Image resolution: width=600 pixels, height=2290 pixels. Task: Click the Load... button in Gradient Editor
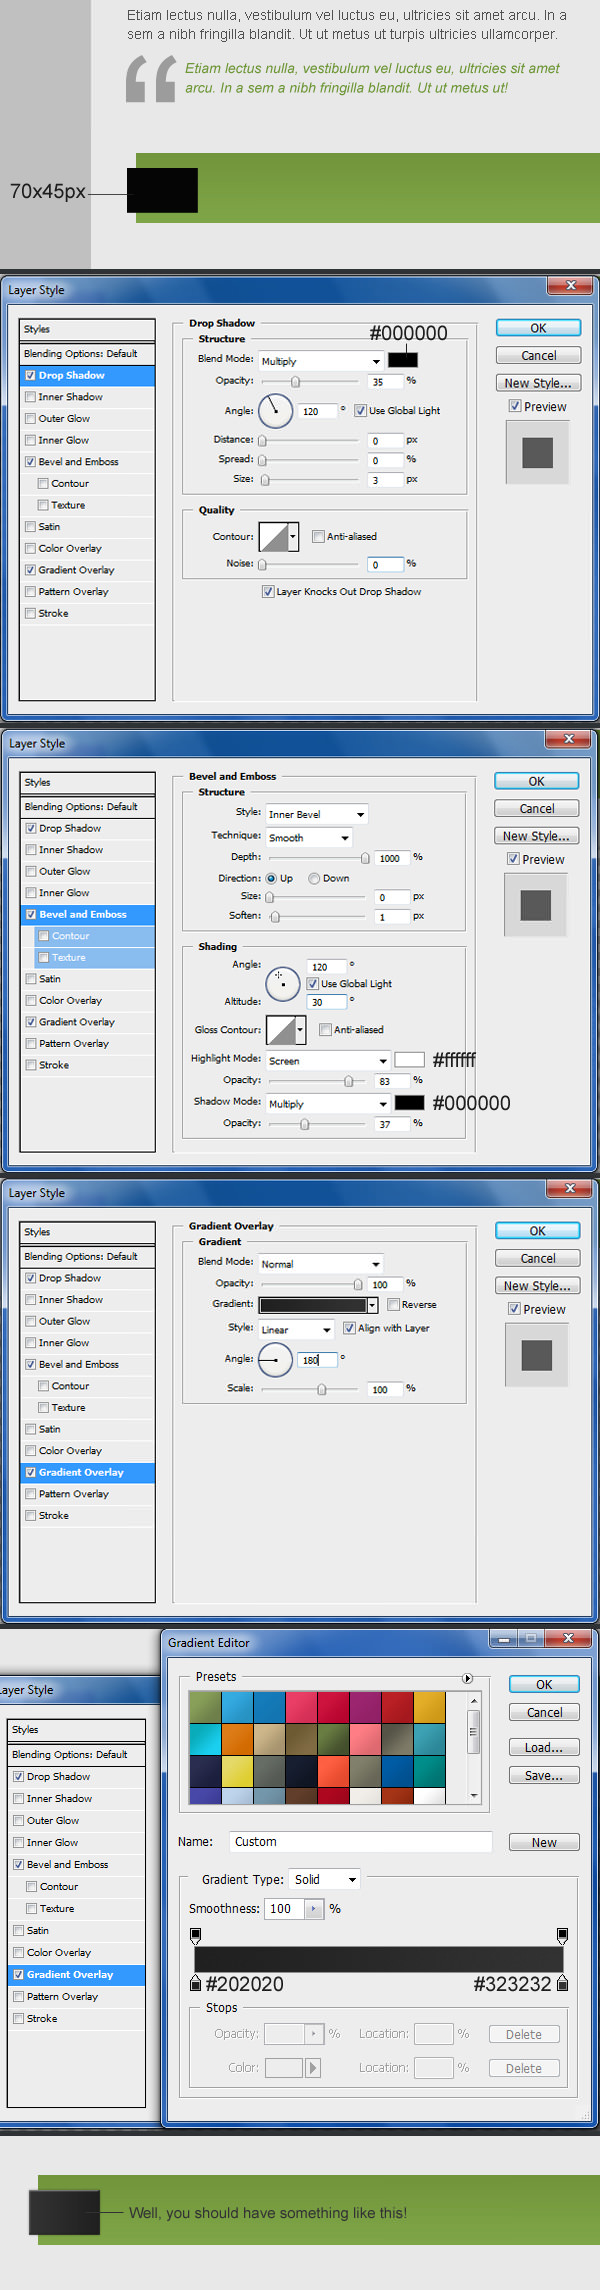[543, 1747]
